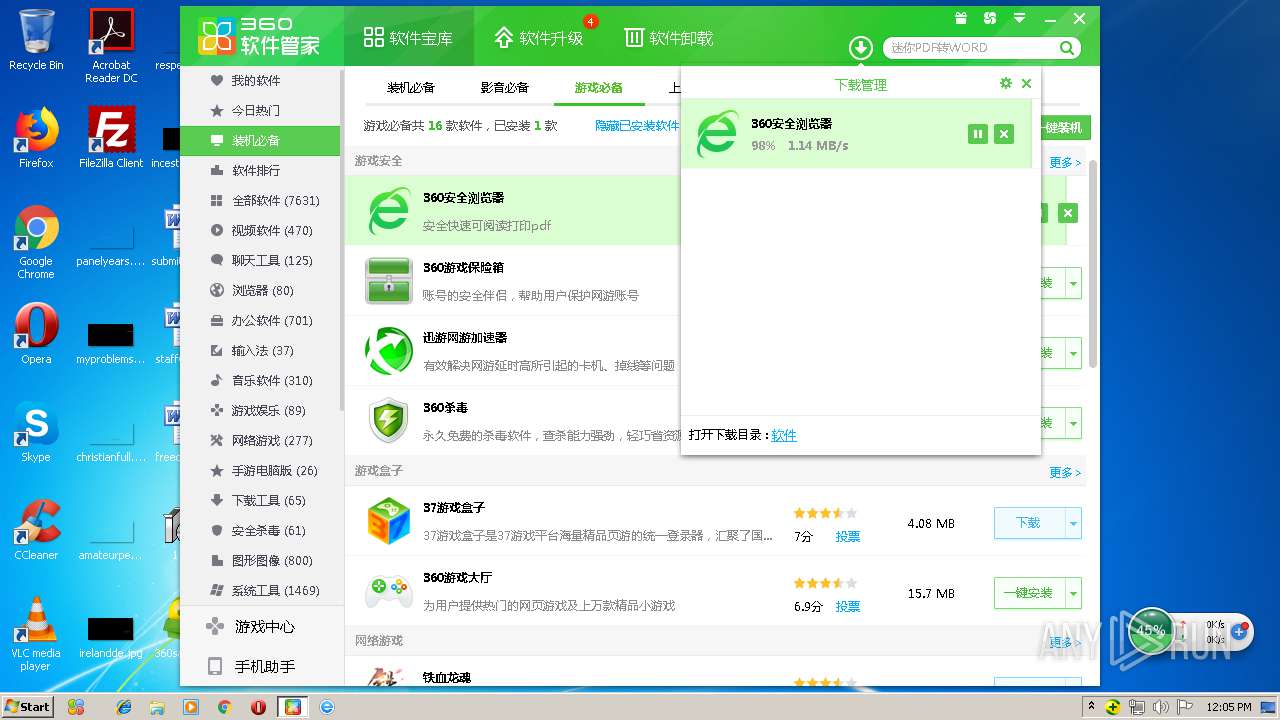Screen dimensions: 1280x720
Task: Click the 37游戏盒子 cube icon
Action: pyautogui.click(x=389, y=521)
